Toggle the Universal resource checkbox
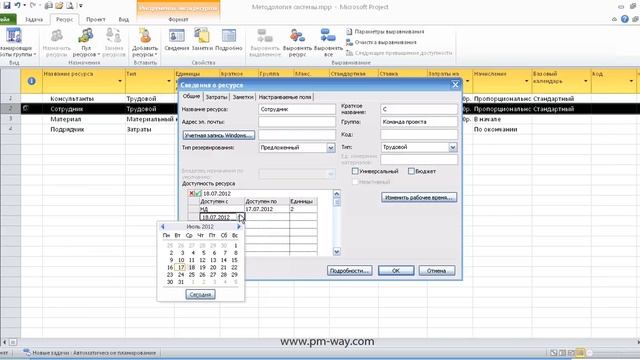The width and height of the screenshot is (640, 360). [x=355, y=171]
